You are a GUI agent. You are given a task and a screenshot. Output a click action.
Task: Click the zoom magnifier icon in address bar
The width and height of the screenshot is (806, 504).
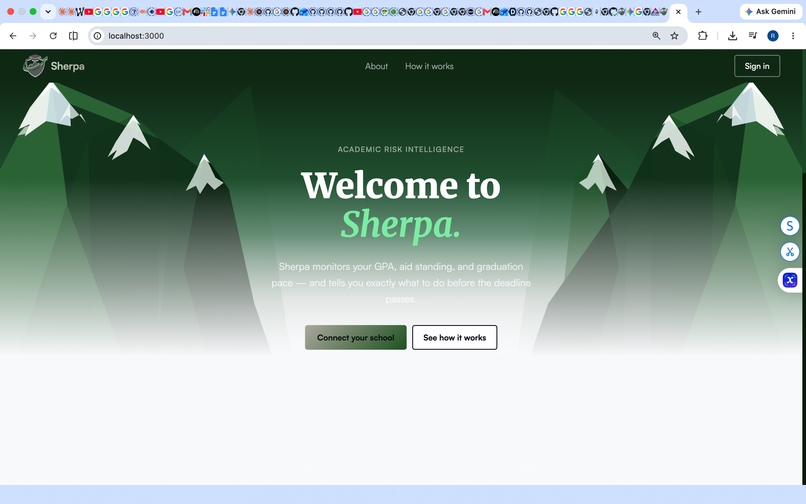(x=656, y=36)
